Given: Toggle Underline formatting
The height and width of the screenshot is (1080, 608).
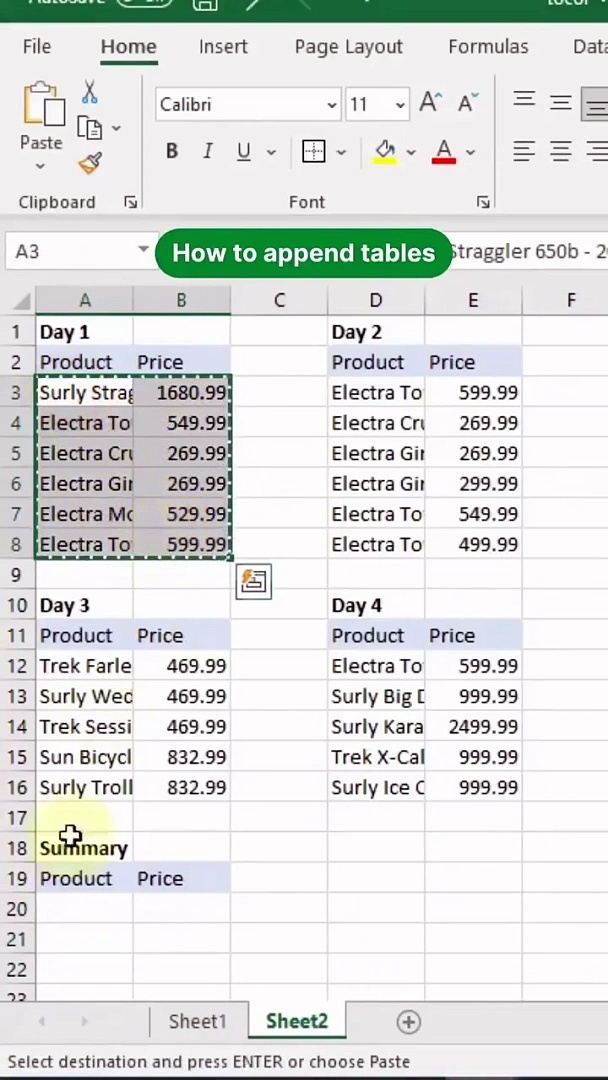Looking at the screenshot, I should [x=243, y=151].
